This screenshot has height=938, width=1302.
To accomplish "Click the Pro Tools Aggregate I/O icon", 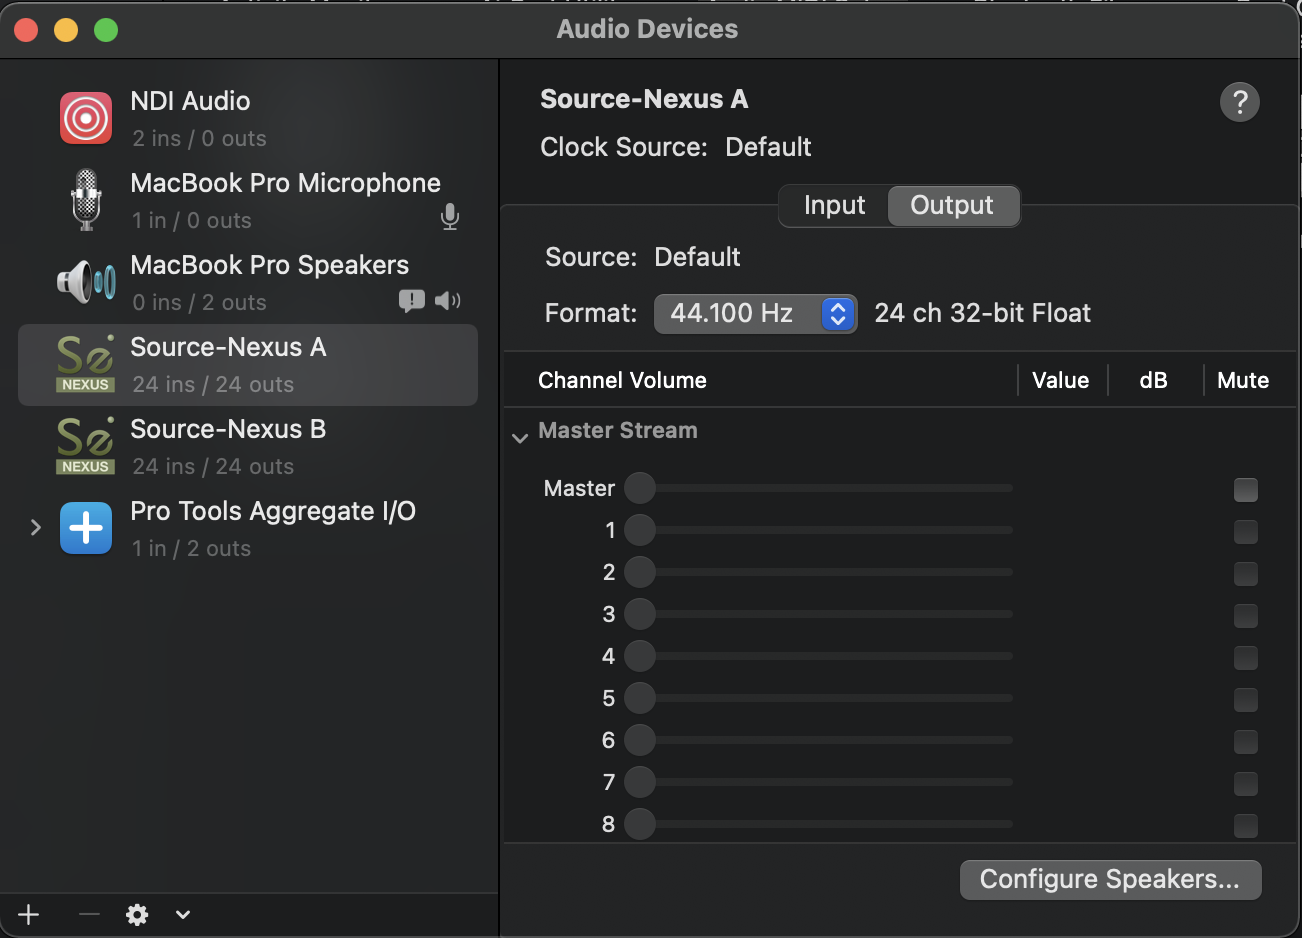I will point(86,528).
